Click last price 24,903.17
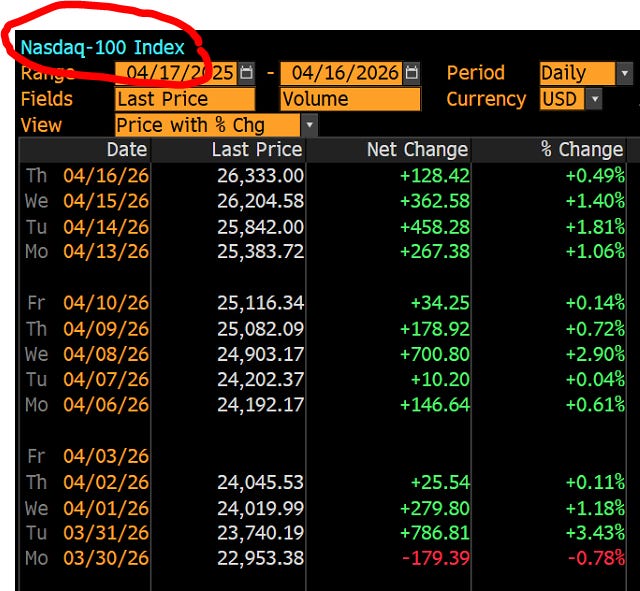This screenshot has height=591, width=640. point(260,354)
